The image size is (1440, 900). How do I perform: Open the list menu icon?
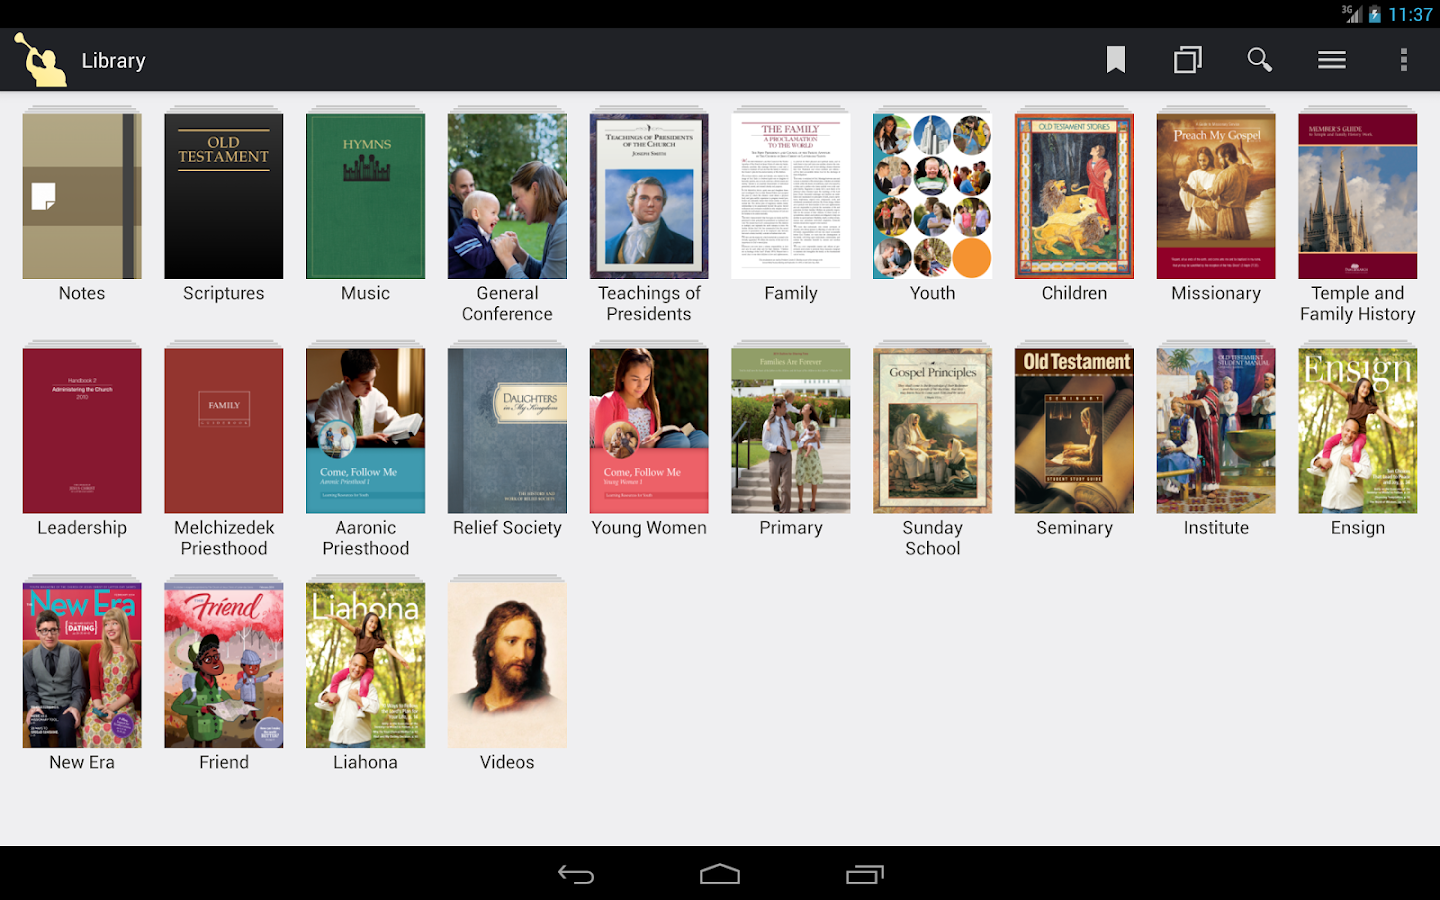[x=1331, y=60]
